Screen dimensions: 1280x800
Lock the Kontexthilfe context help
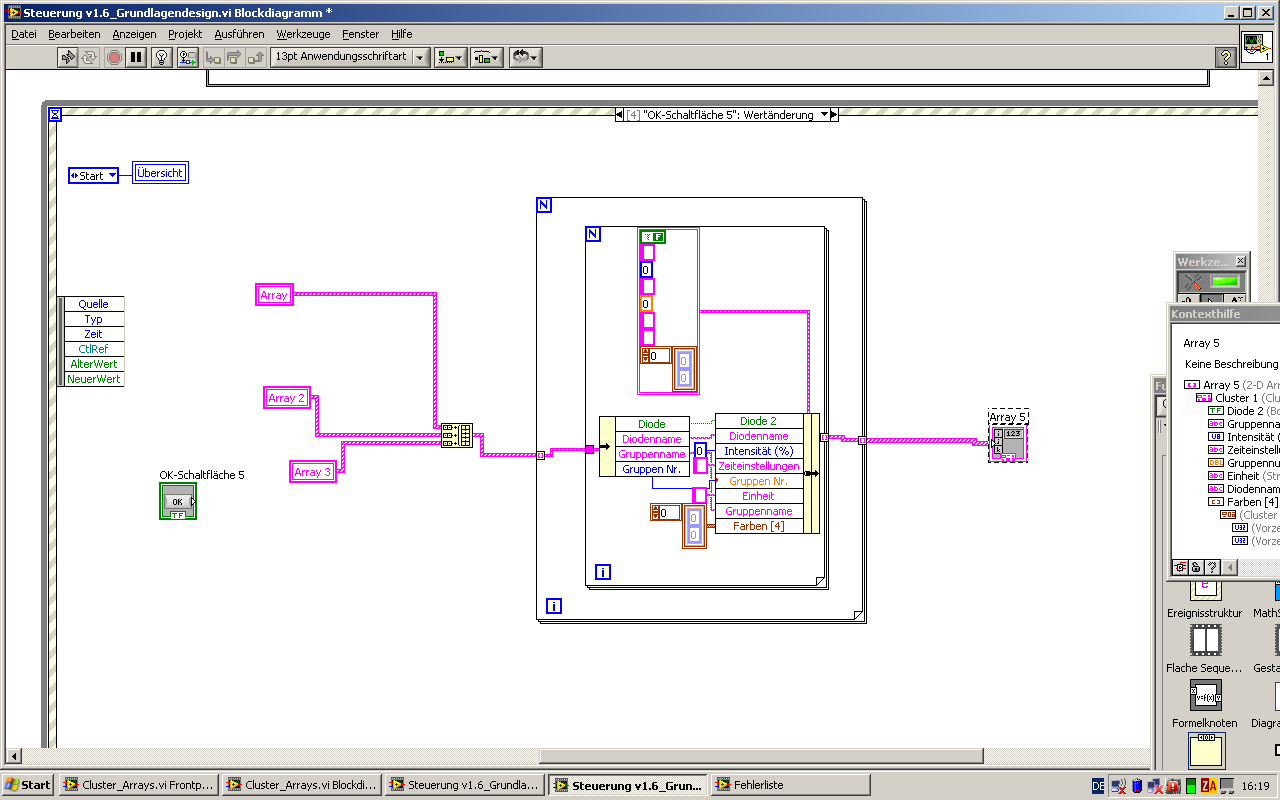[1196, 567]
